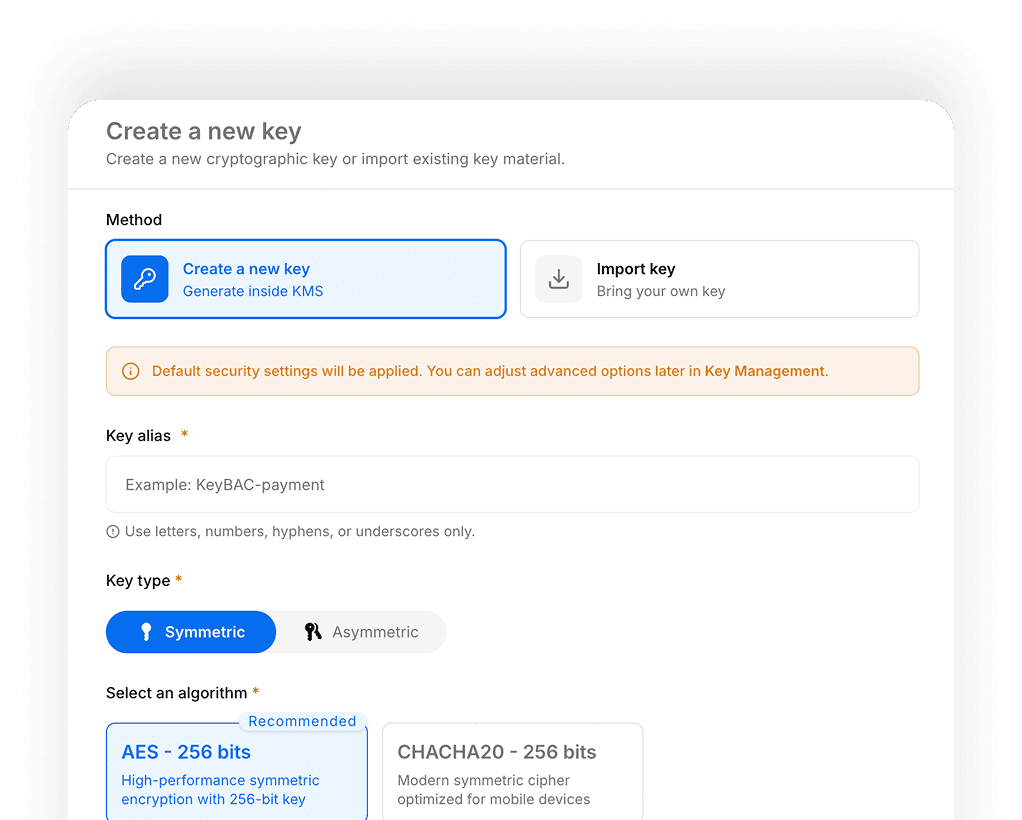Click the 'Method' section label
This screenshot has width=1022, height=820.
click(x=134, y=220)
